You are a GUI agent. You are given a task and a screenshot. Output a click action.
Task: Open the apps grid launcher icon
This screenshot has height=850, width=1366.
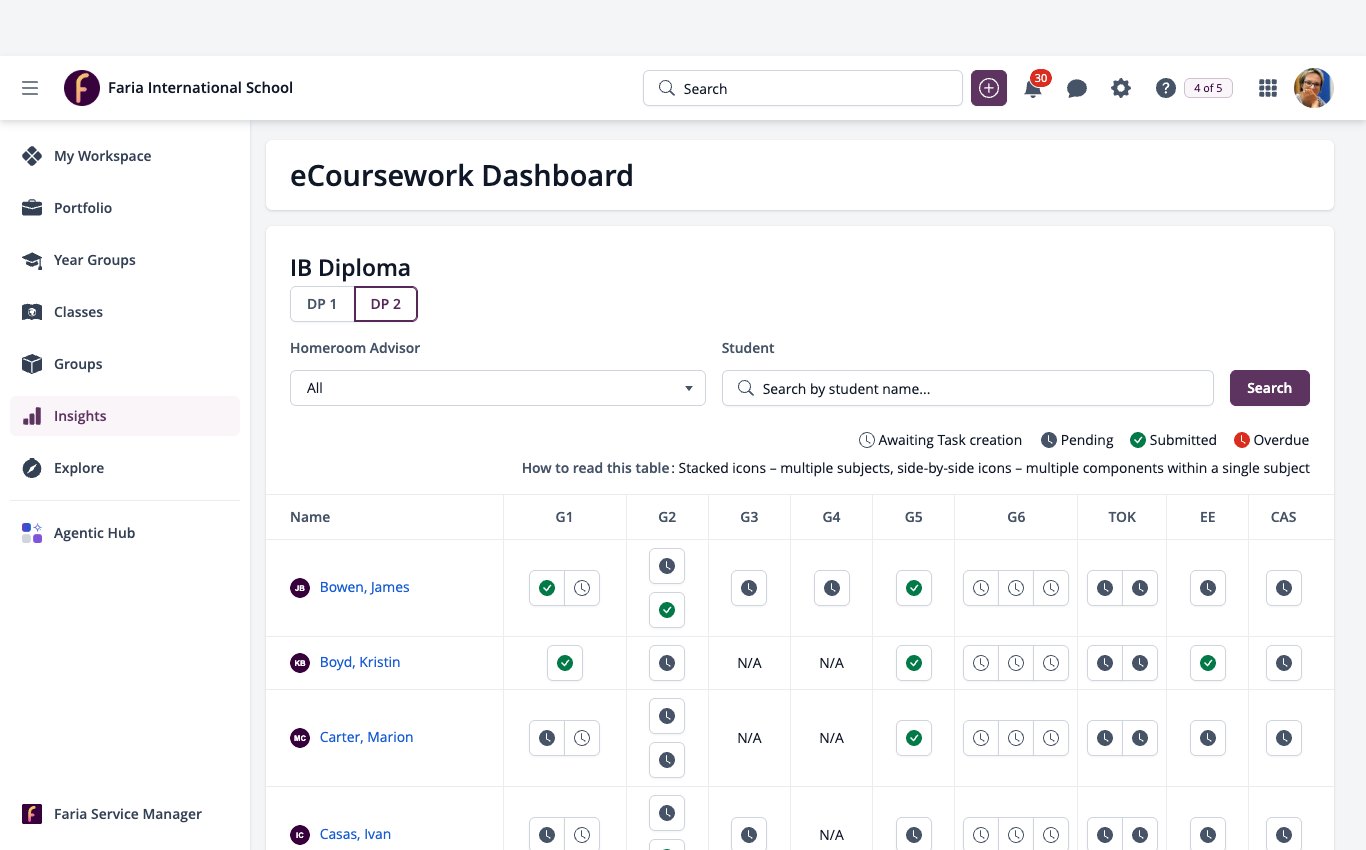[1268, 88]
